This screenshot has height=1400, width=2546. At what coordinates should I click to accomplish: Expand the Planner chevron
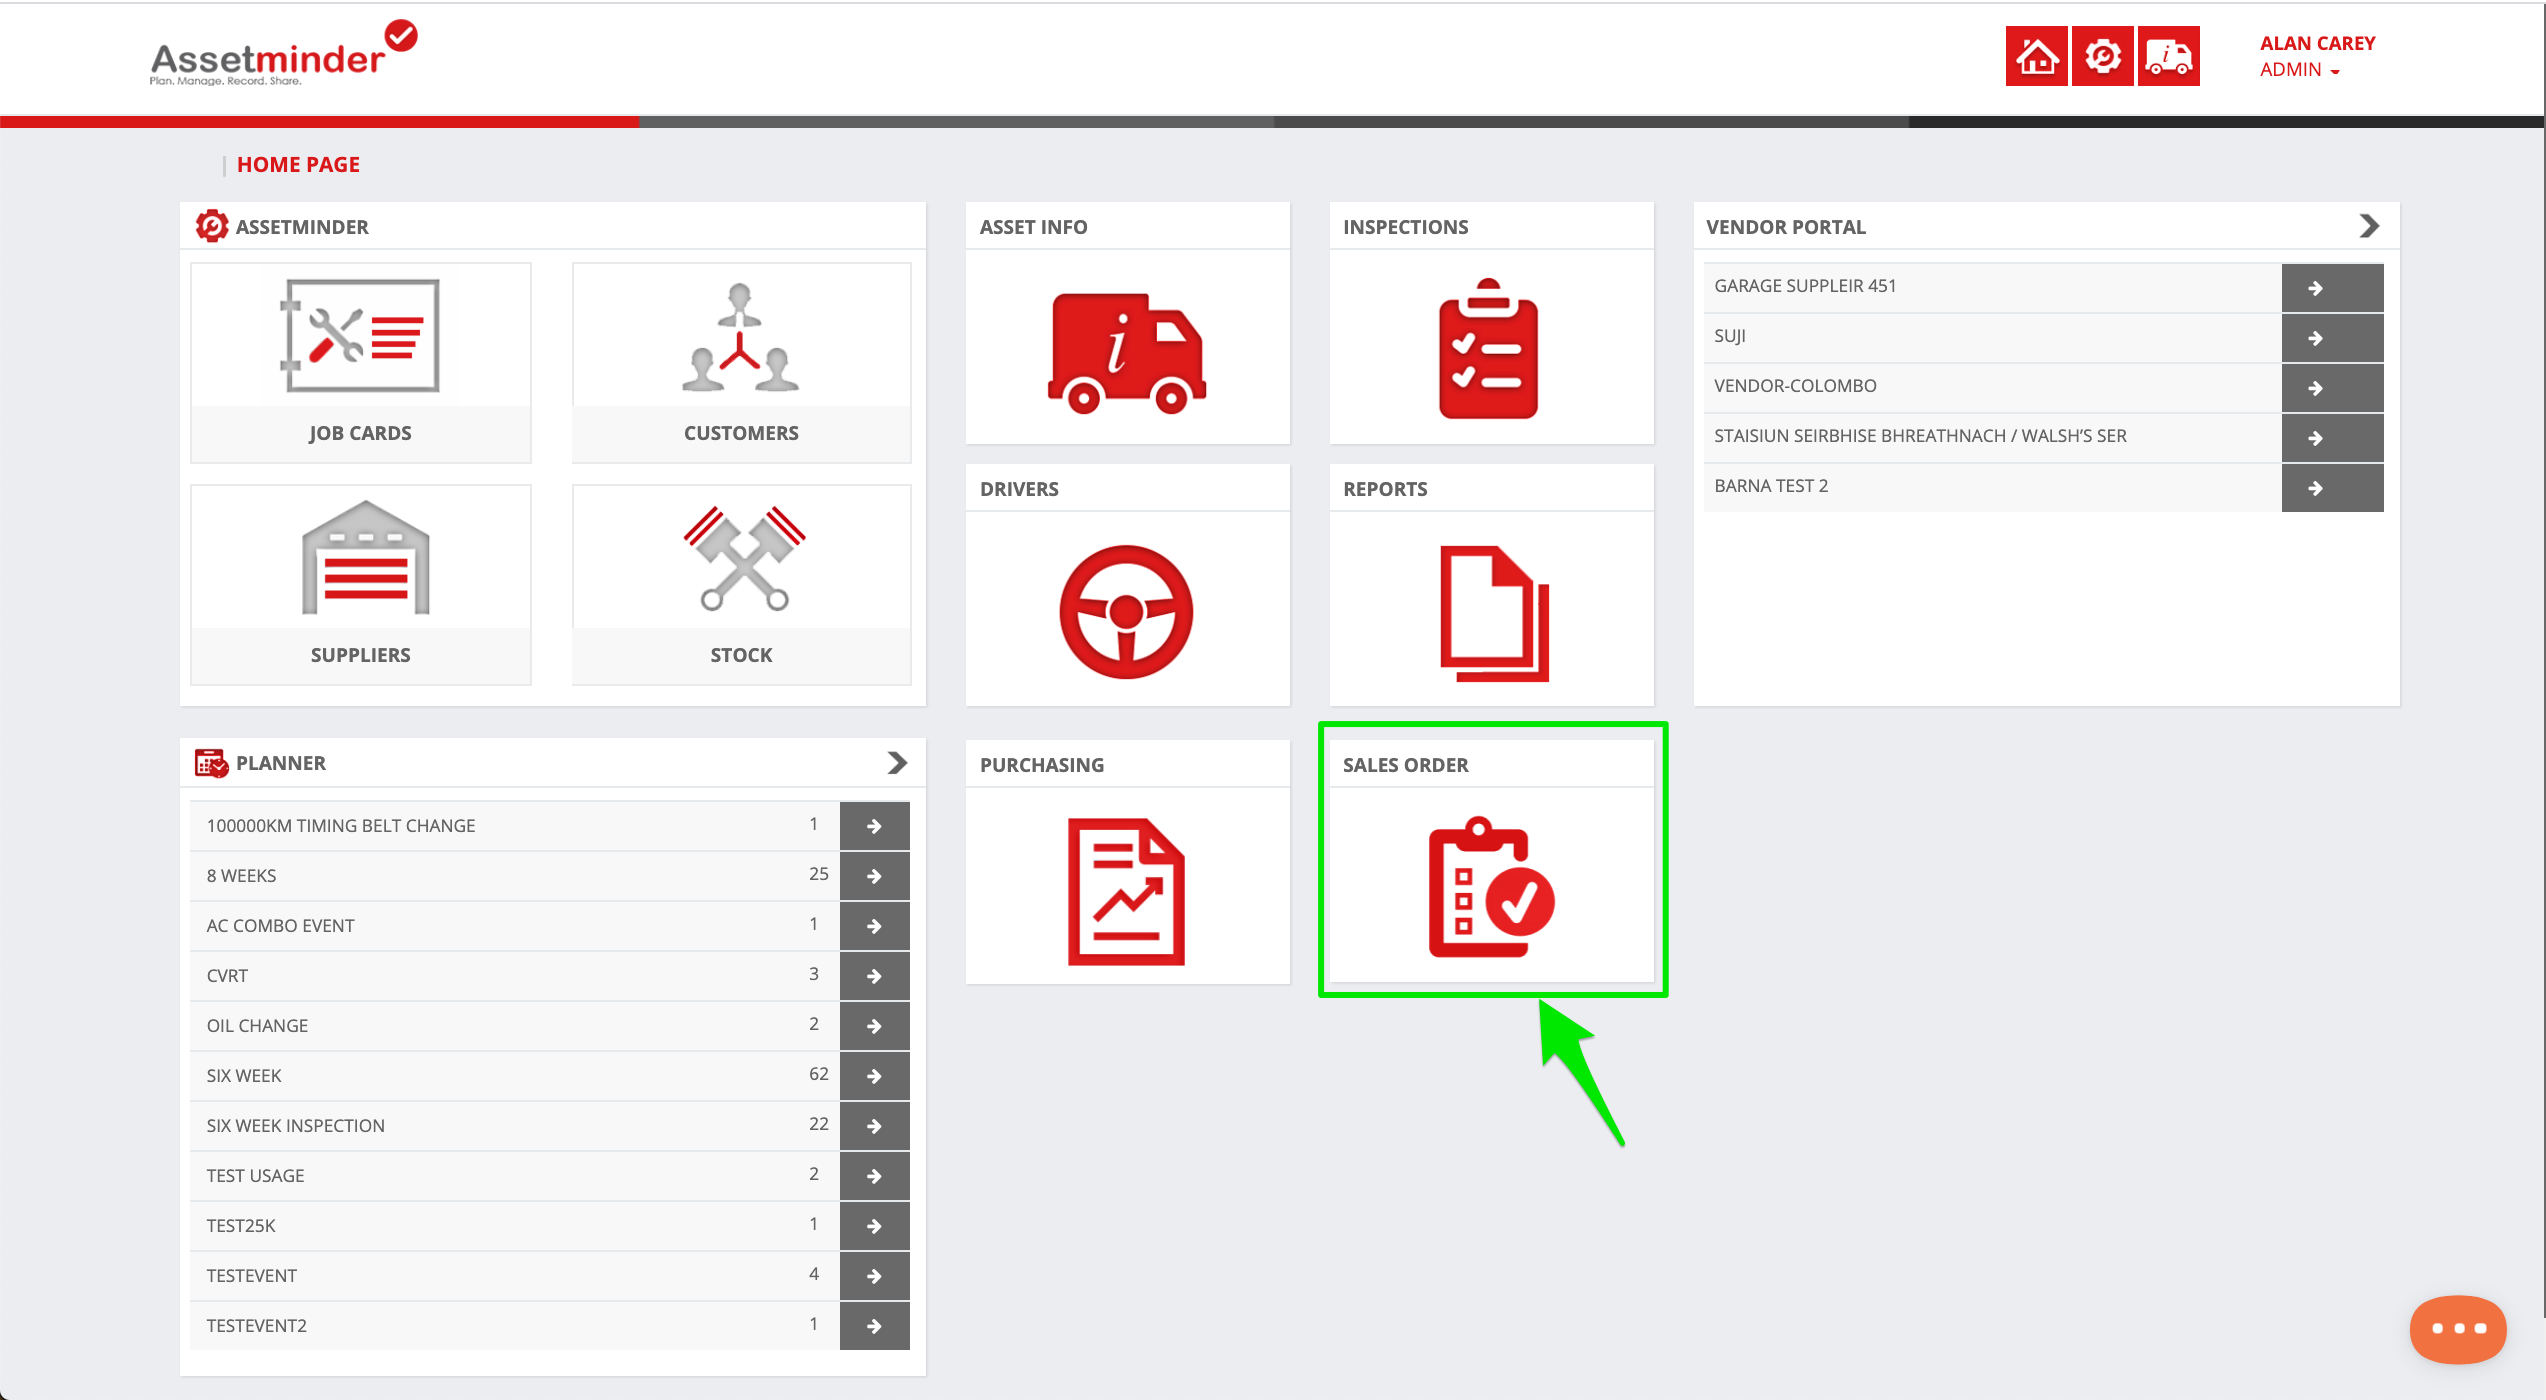897,763
